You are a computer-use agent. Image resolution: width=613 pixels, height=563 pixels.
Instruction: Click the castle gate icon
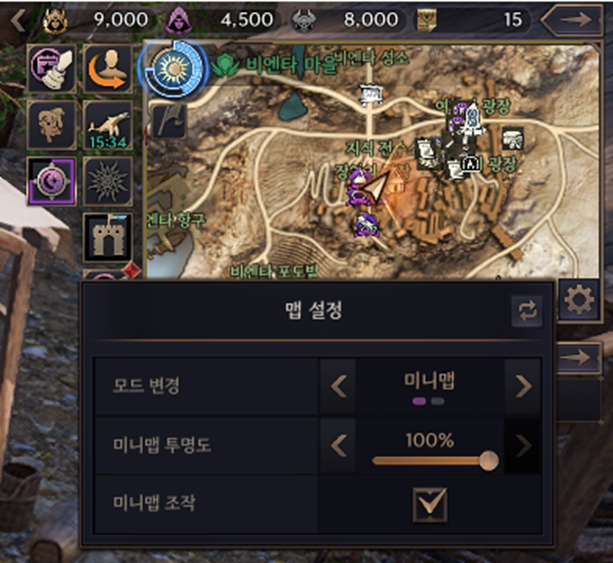pos(108,237)
